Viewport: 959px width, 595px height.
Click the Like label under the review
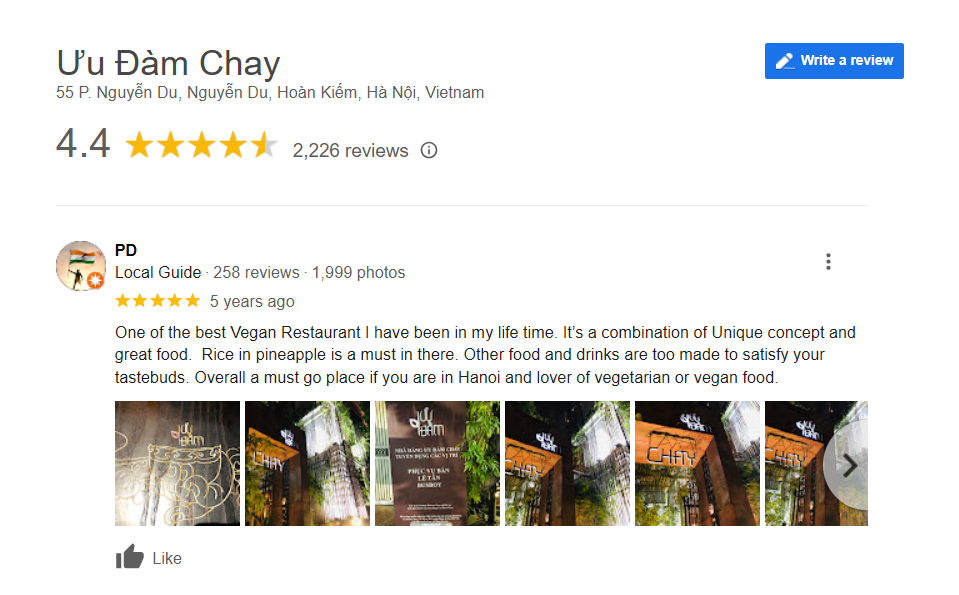[167, 558]
